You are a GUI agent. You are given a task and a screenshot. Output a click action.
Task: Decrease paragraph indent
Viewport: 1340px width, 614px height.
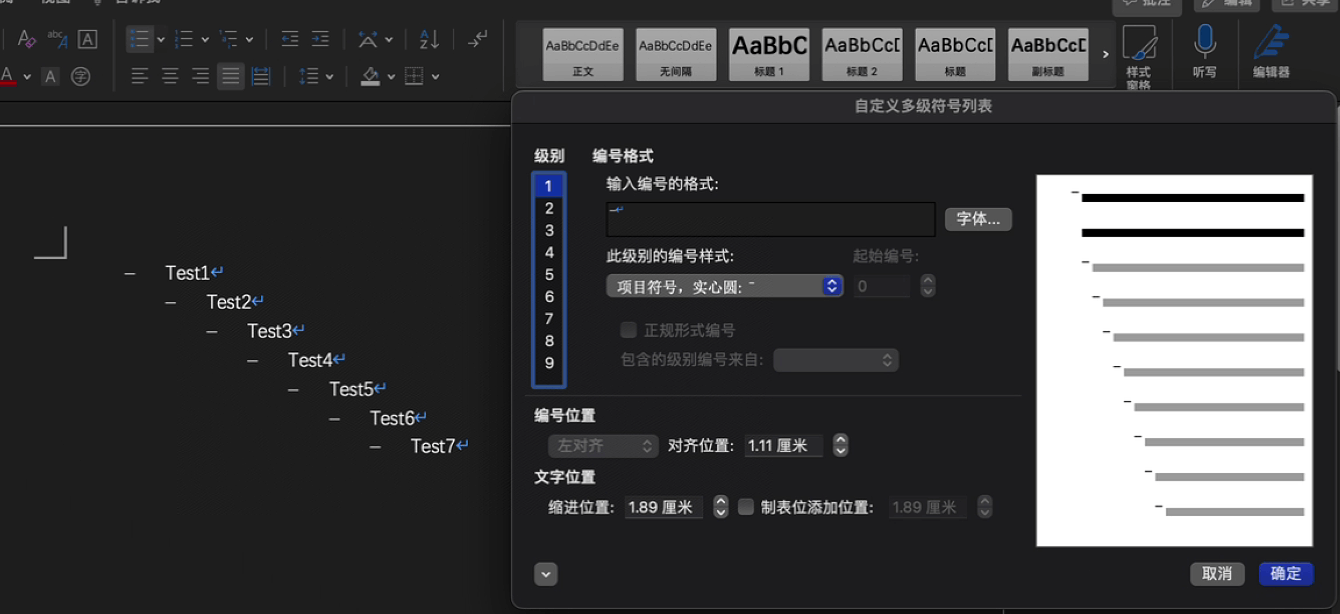click(290, 39)
